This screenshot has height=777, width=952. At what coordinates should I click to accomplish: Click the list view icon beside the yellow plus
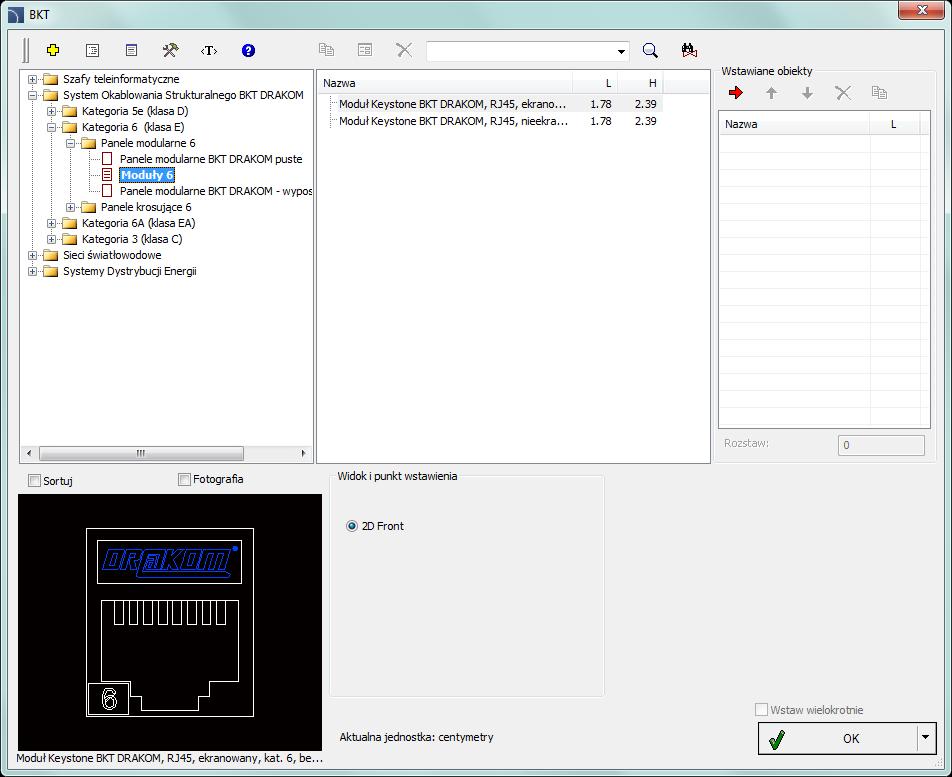tap(92, 50)
